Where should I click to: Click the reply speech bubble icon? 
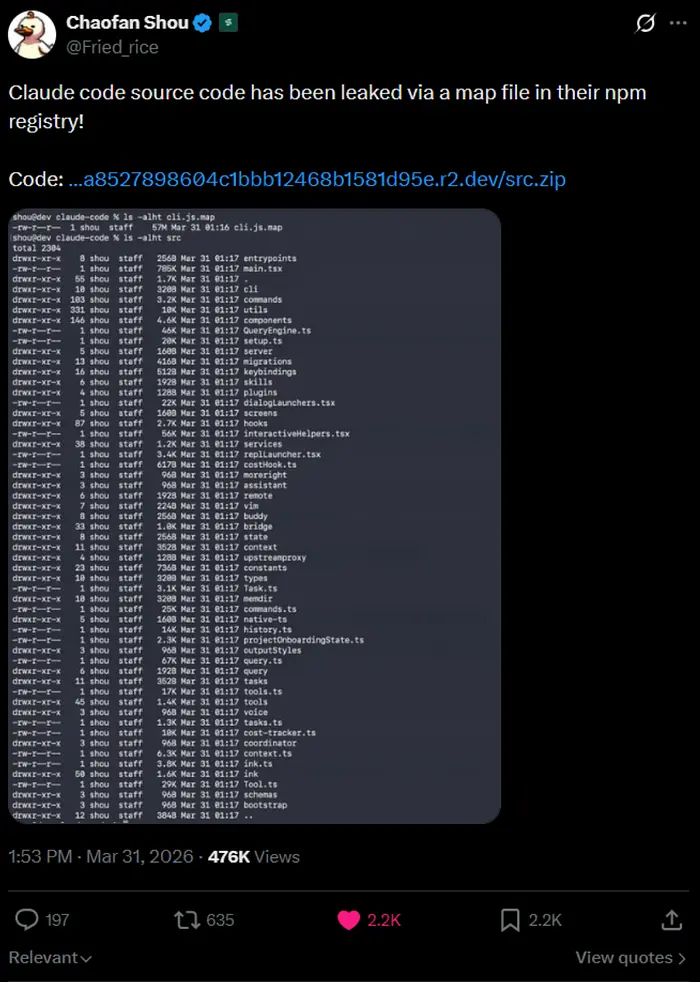[27, 919]
